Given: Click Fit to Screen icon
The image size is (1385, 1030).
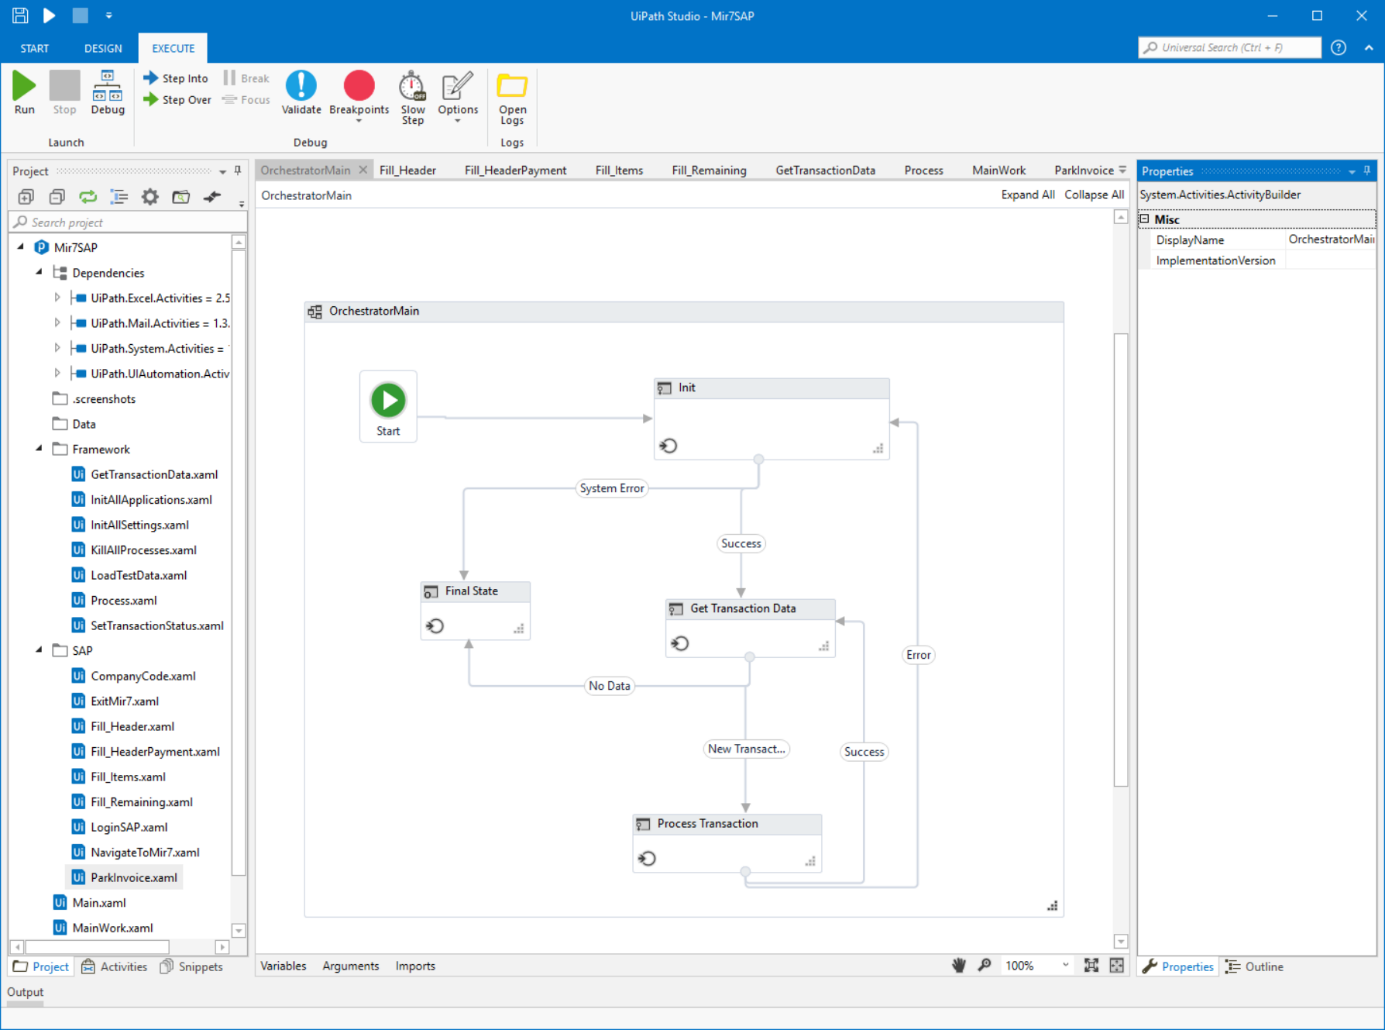Looking at the screenshot, I should [x=1091, y=965].
